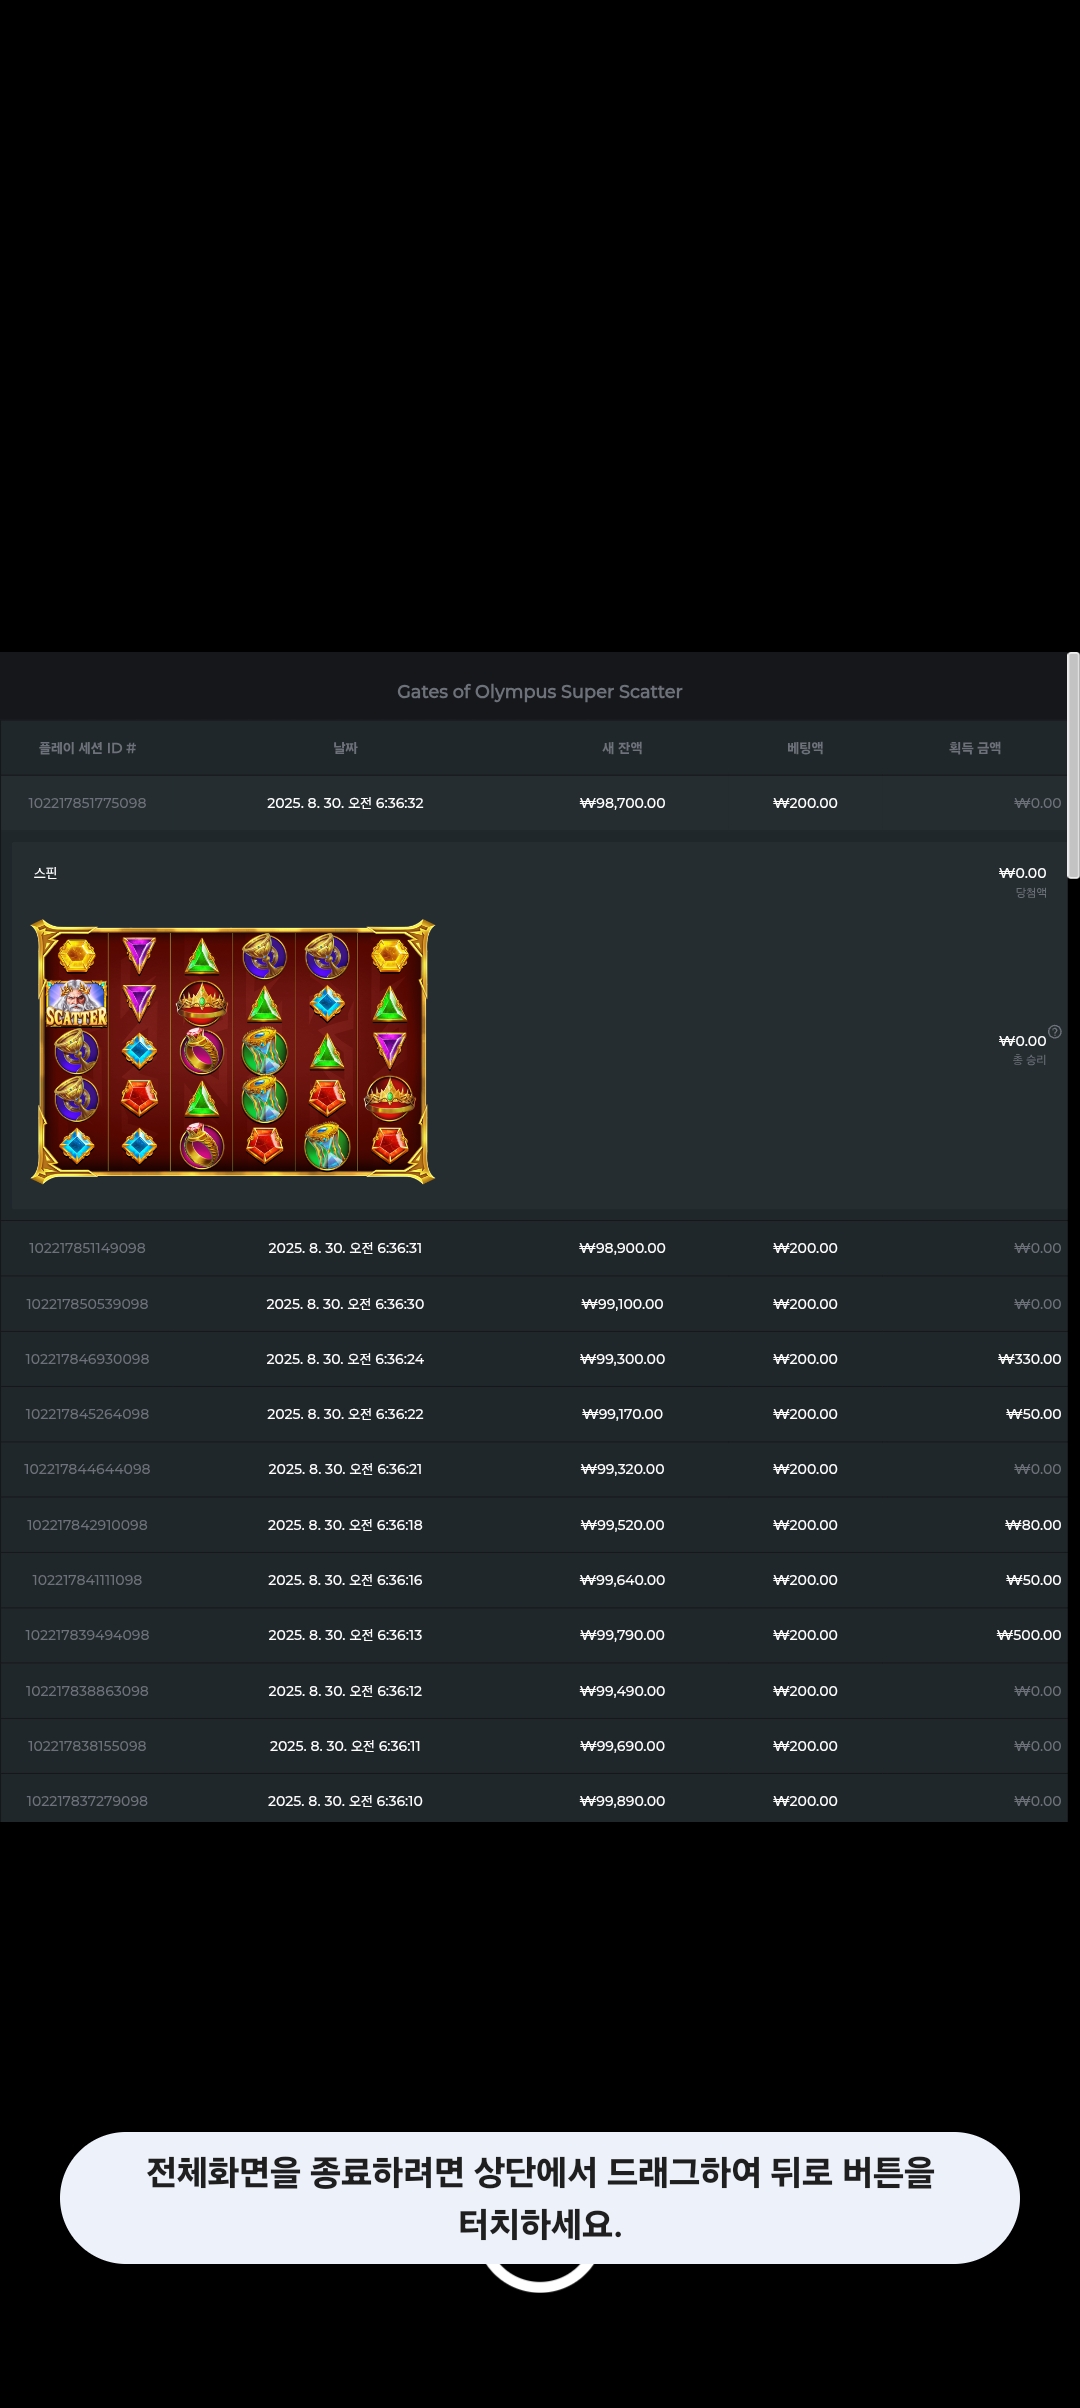Tap the fullscreen exit hint message
1080x2408 pixels.
(x=540, y=2198)
